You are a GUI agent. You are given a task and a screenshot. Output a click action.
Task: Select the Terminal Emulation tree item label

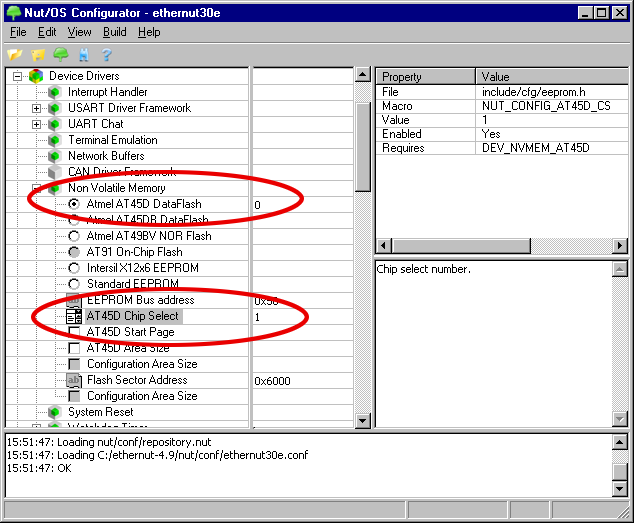[112, 140]
